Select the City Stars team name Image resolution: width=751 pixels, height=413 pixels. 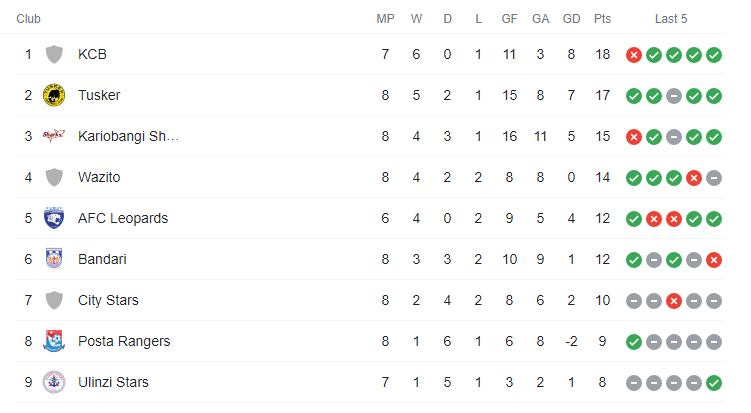[108, 300]
